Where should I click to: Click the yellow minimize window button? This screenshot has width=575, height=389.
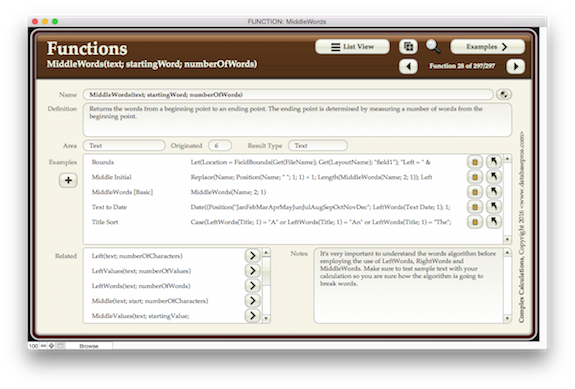[x=45, y=22]
